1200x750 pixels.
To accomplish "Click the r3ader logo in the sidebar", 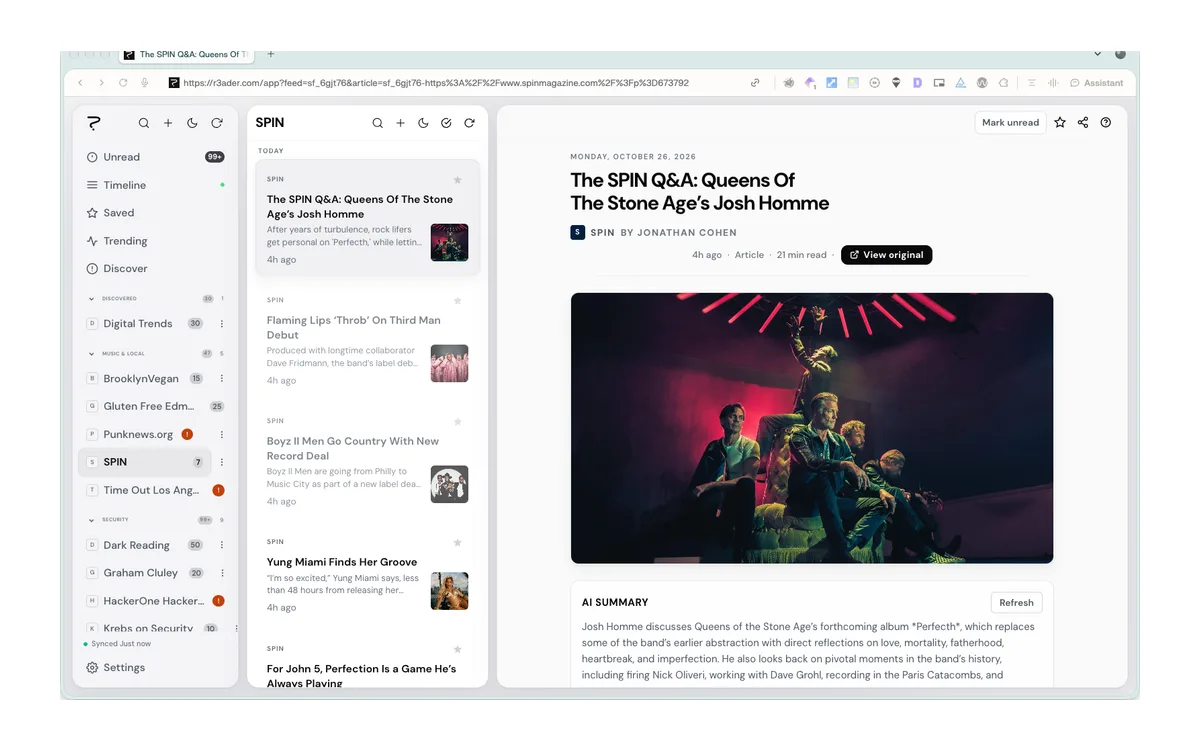I will tap(94, 123).
